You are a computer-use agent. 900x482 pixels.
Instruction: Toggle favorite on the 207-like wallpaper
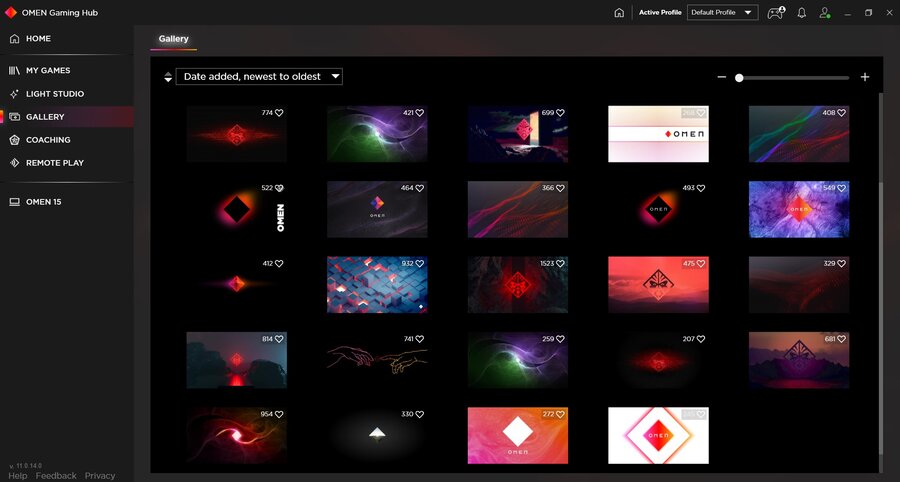point(701,339)
